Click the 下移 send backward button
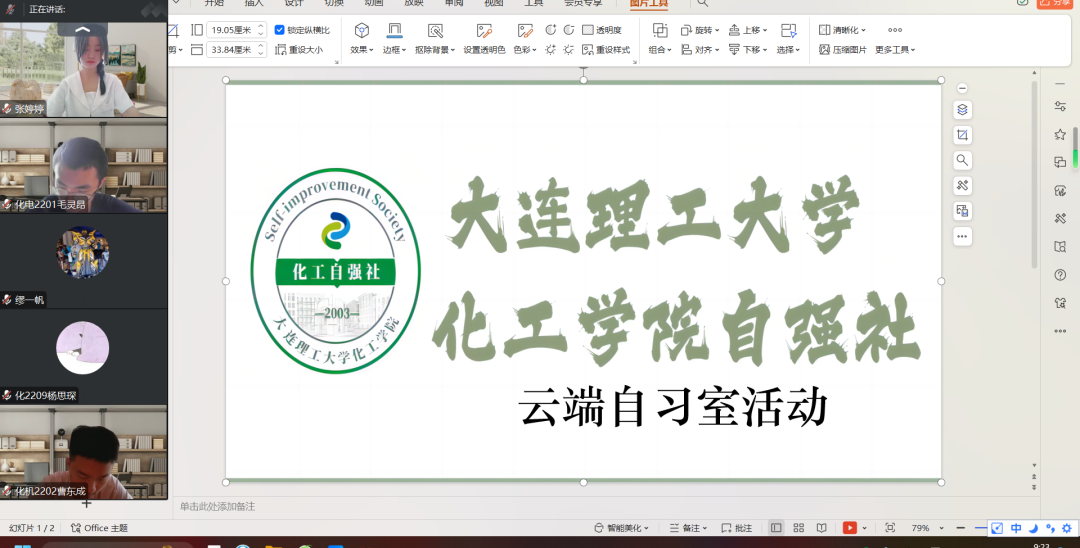 pyautogui.click(x=747, y=50)
